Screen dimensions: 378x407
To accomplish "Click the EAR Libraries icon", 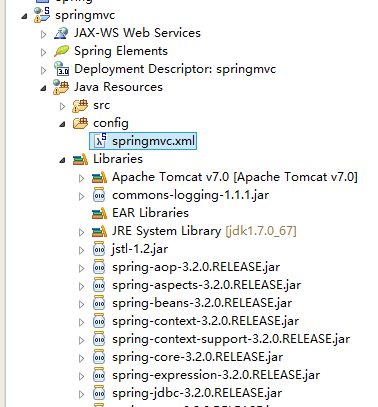I will pos(99,213).
